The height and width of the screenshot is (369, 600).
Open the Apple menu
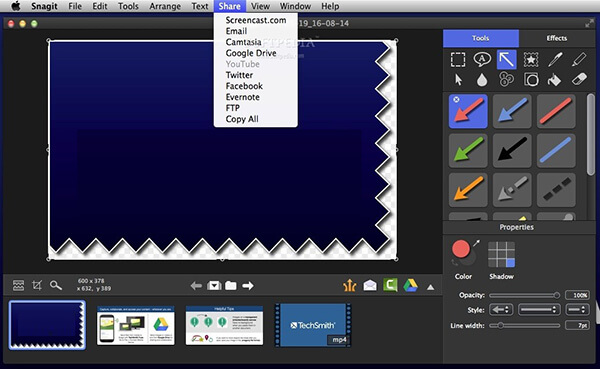(x=16, y=6)
